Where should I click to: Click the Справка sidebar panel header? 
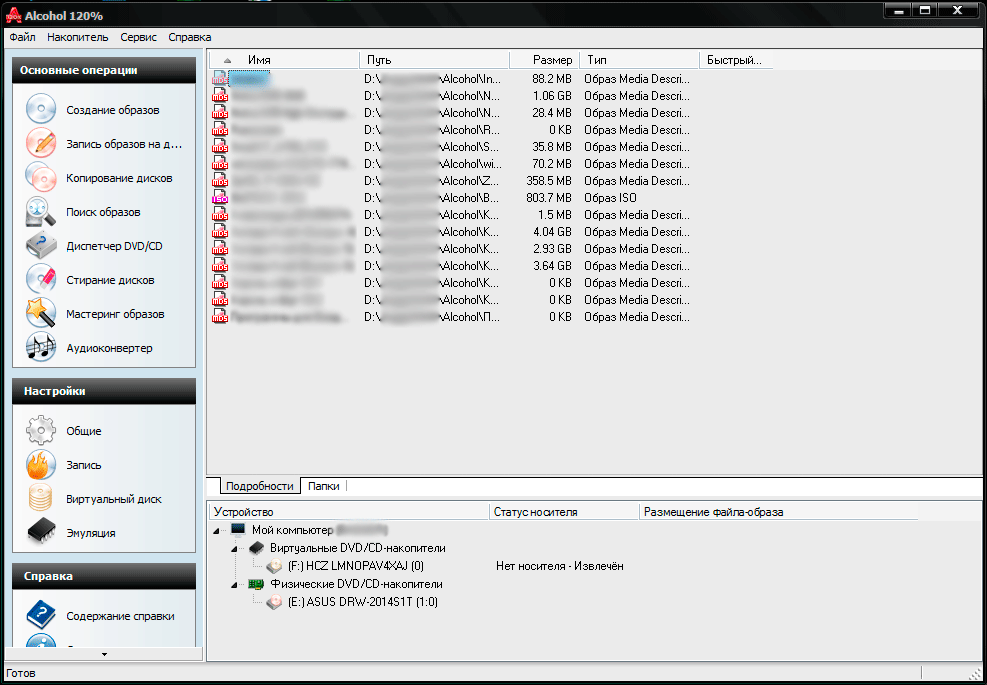click(x=104, y=576)
